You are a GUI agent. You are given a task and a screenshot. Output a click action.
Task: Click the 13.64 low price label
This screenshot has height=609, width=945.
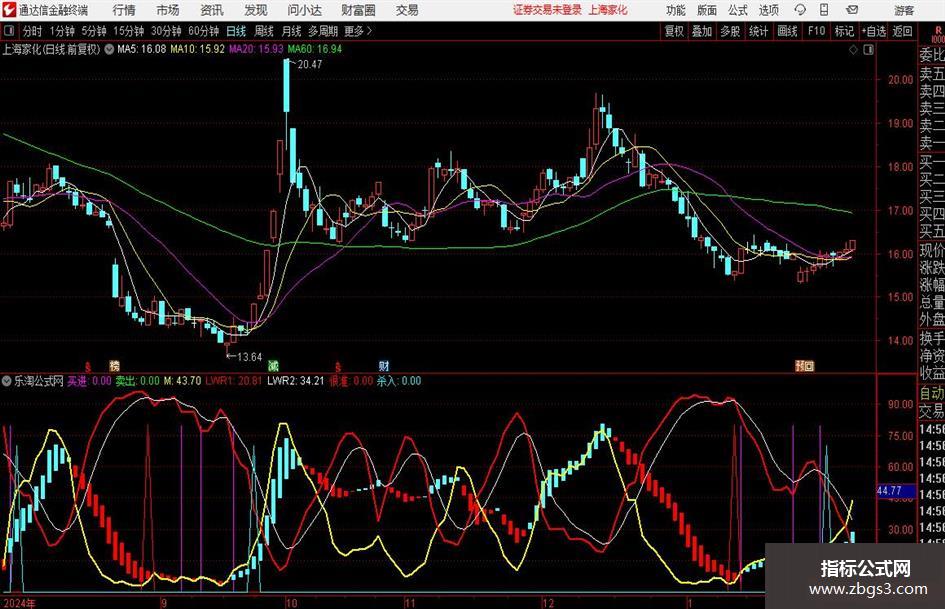click(249, 357)
